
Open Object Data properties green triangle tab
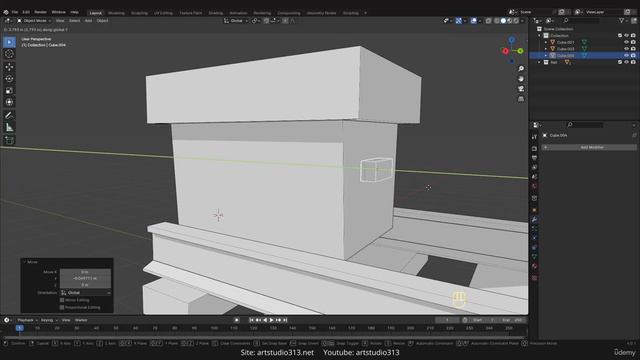(534, 257)
